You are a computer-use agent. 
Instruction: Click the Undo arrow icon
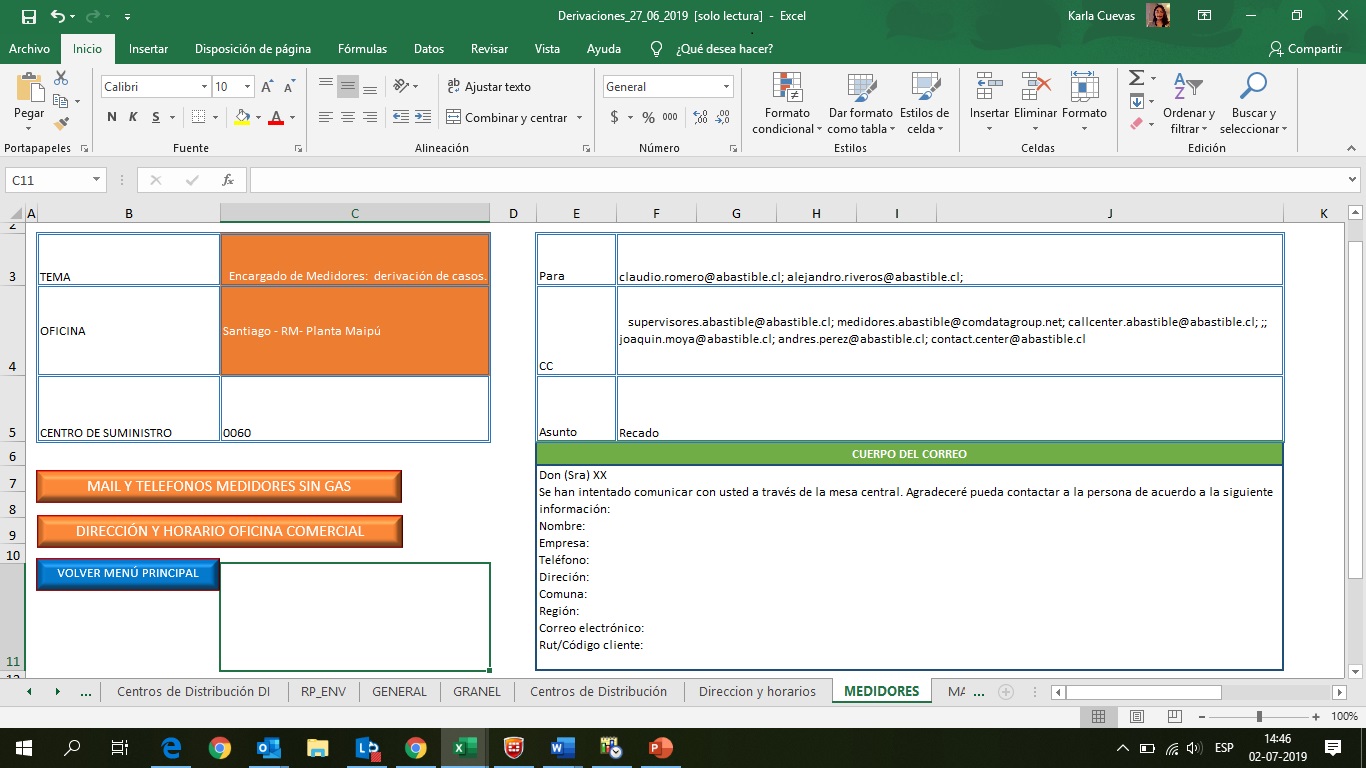(x=58, y=16)
